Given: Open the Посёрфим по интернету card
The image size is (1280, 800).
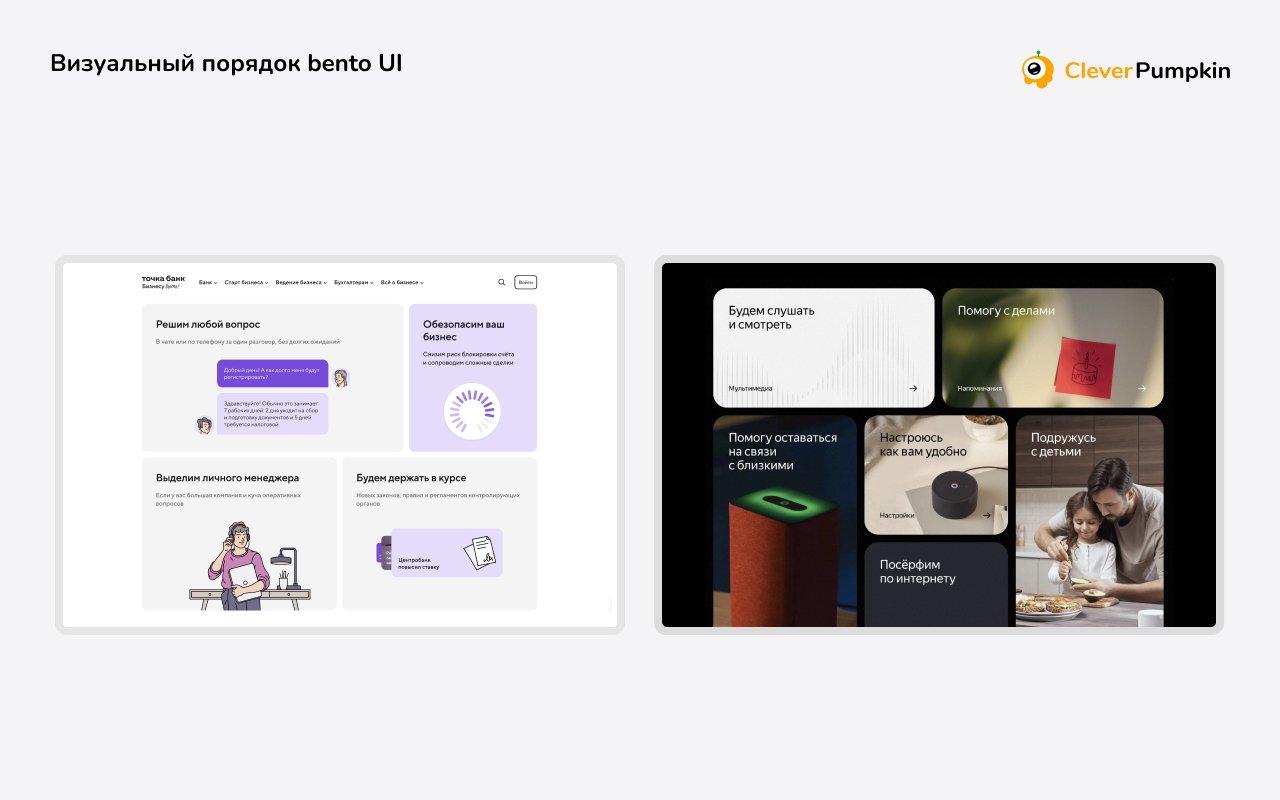Looking at the screenshot, I should pyautogui.click(x=936, y=584).
